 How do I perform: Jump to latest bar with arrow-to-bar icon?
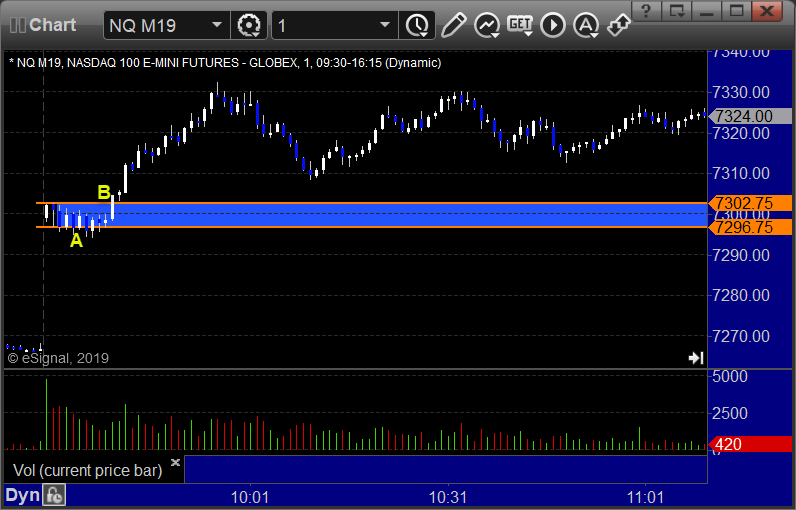(x=696, y=358)
